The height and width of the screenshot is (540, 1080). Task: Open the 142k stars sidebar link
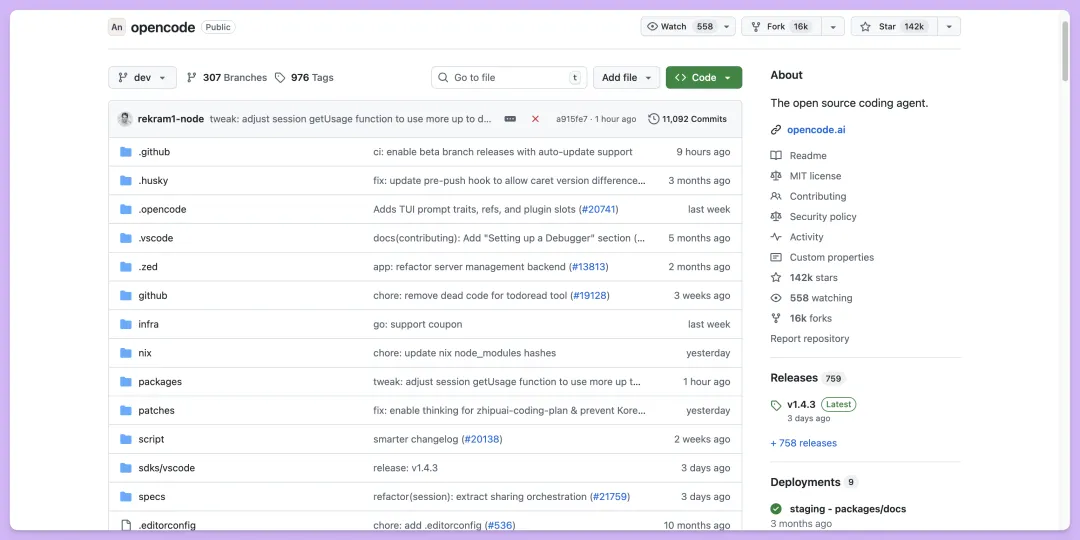814,278
